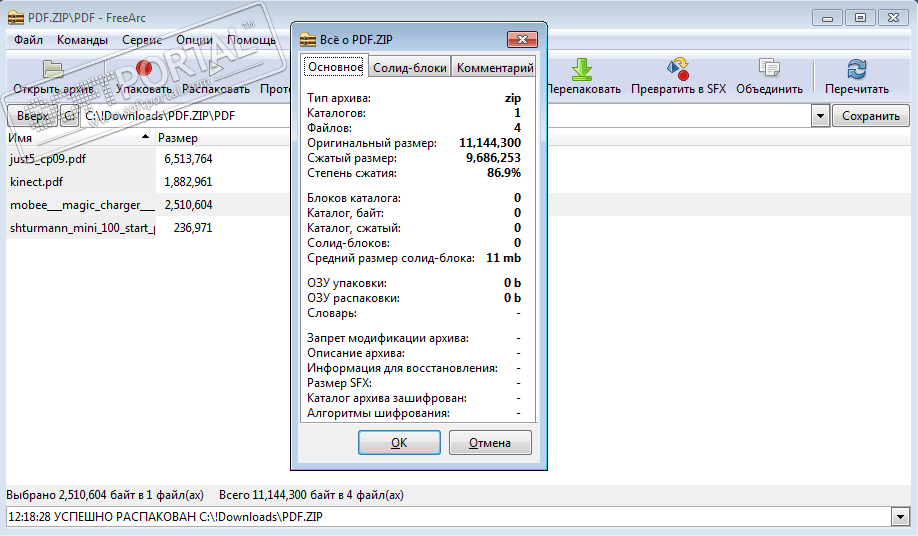Minimize the FreeArc main window

[827, 18]
